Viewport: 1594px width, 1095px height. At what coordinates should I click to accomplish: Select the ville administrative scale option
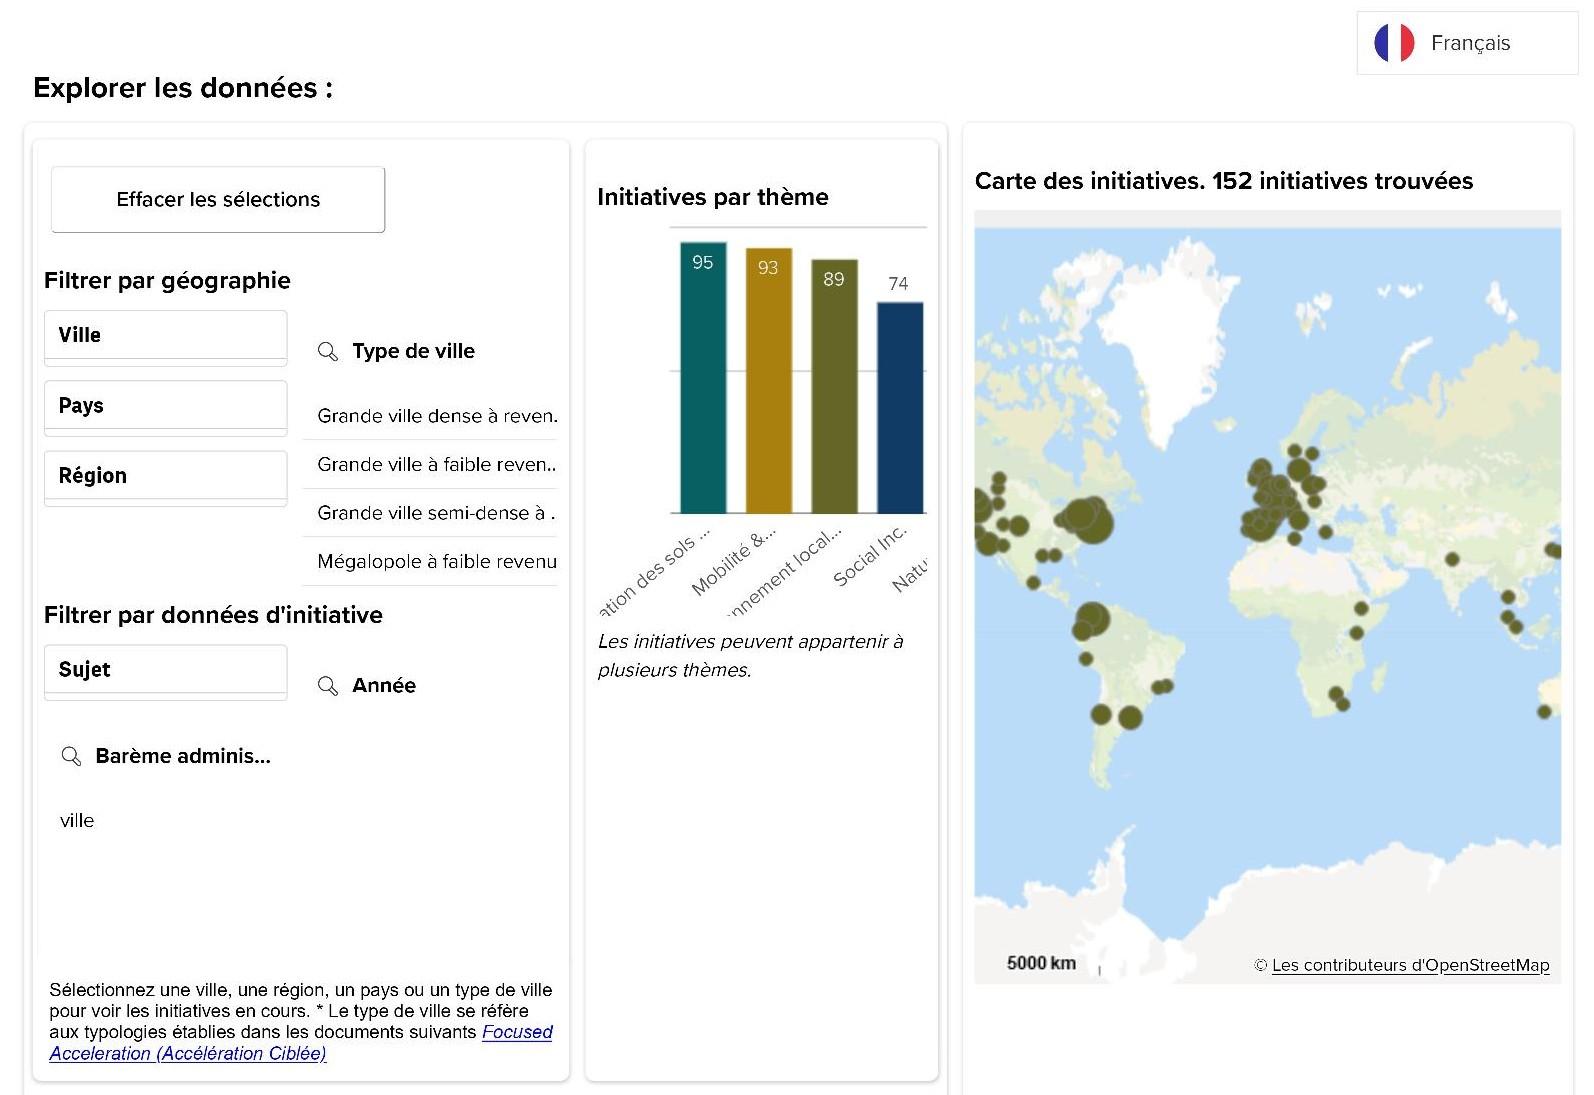tap(77, 821)
